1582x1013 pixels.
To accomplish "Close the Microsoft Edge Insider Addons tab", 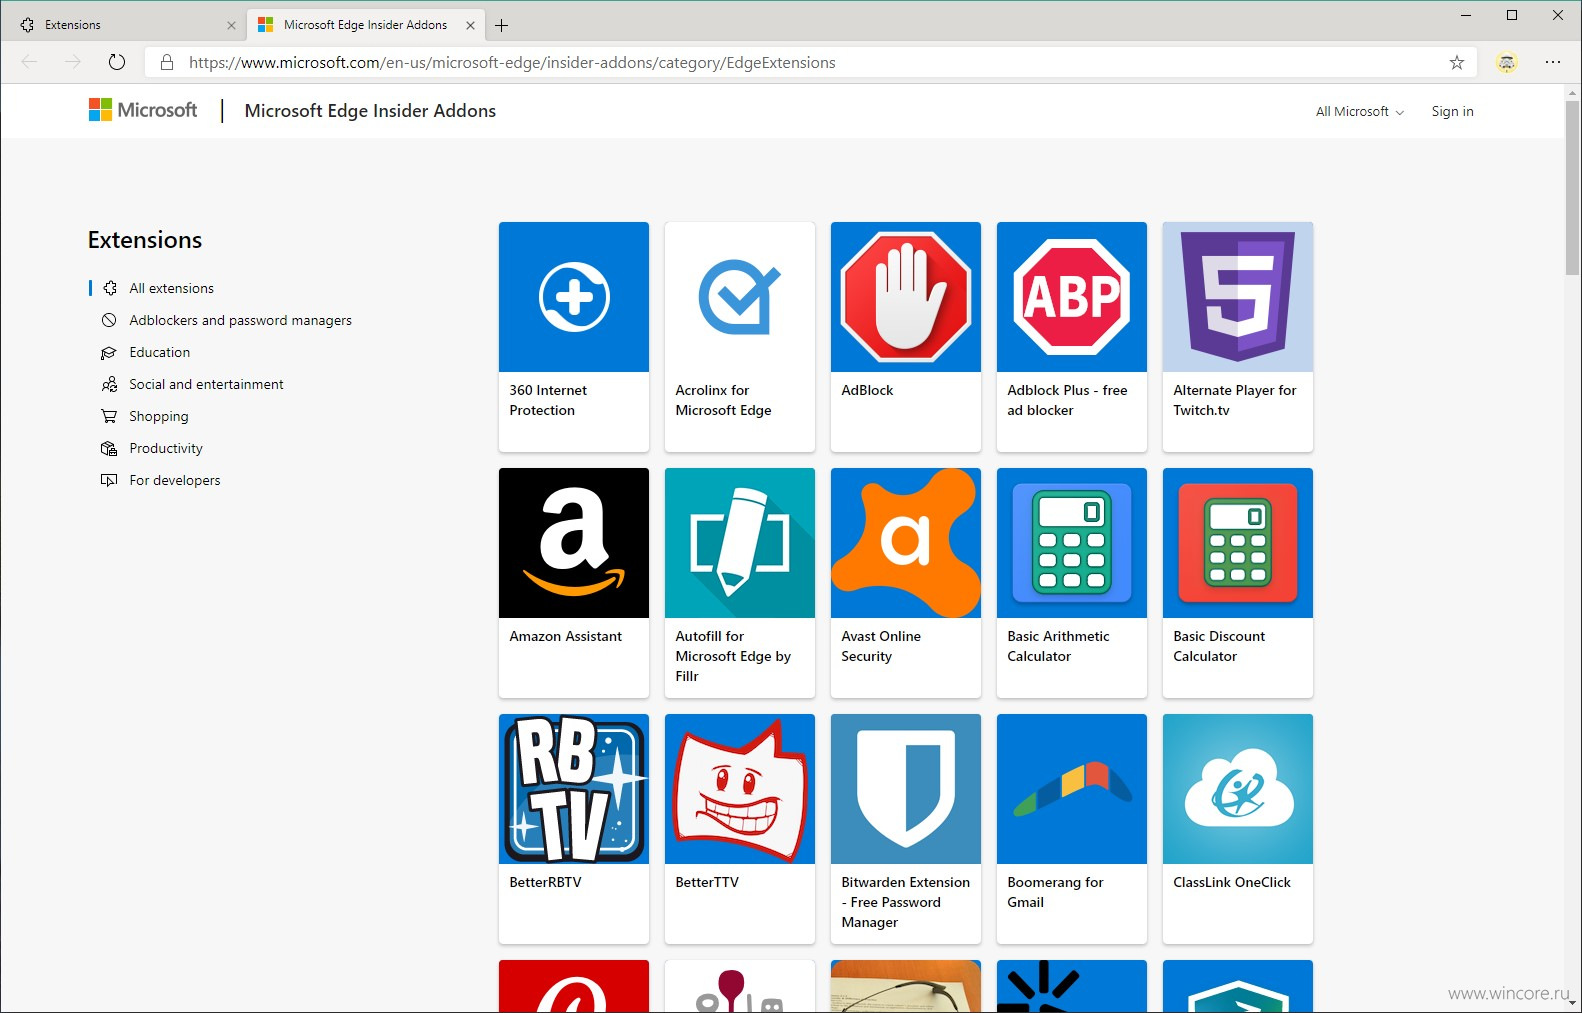I will point(470,25).
